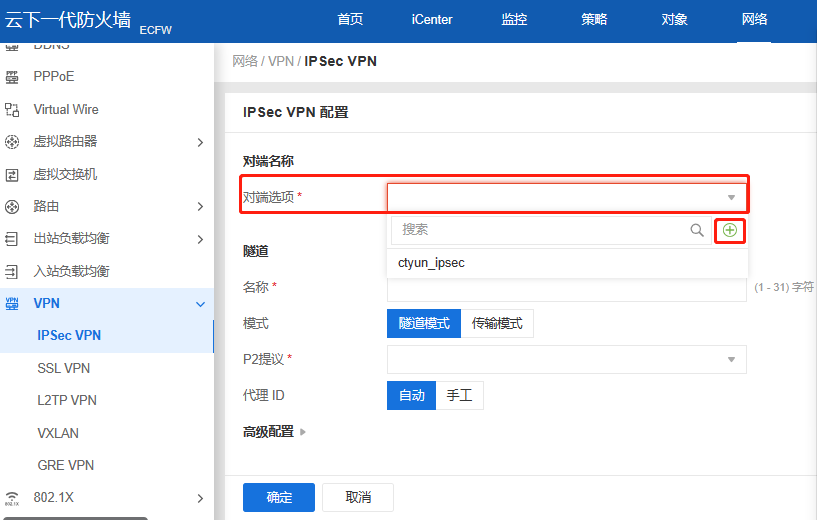
Task: Open SSL VPN in the sidebar
Action: [64, 368]
